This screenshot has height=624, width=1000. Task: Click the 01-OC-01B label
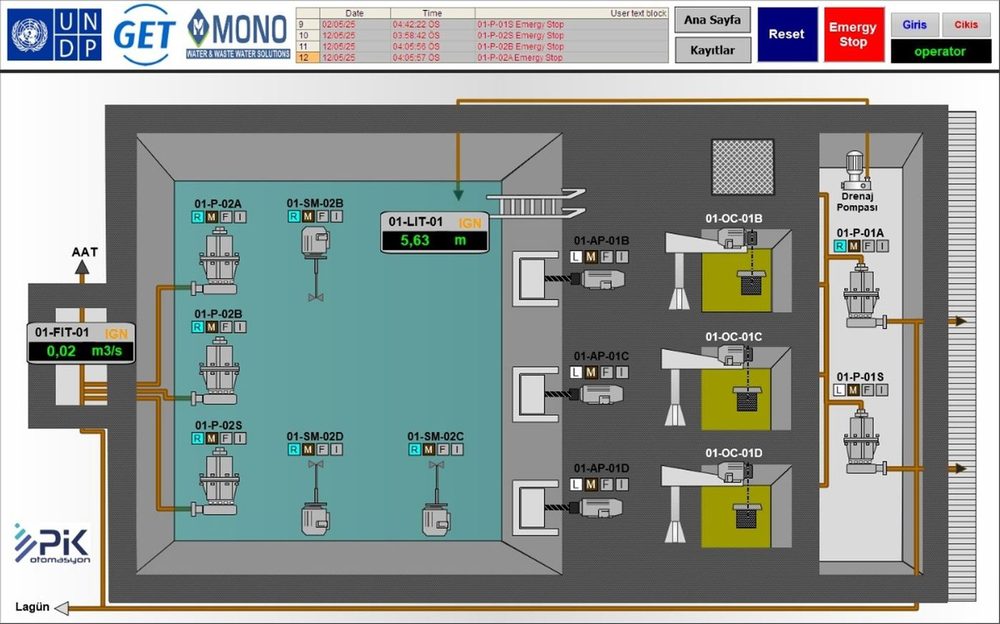(733, 218)
